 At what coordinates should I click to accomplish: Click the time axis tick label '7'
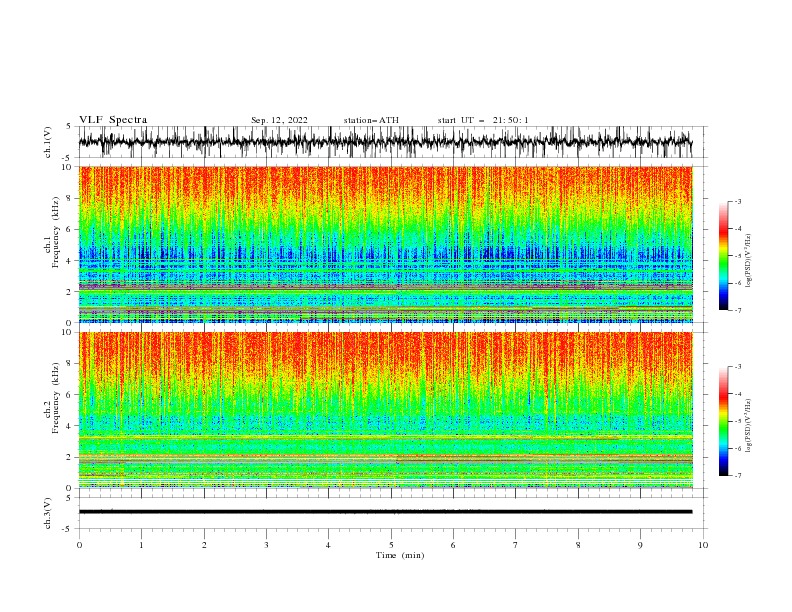click(x=516, y=545)
